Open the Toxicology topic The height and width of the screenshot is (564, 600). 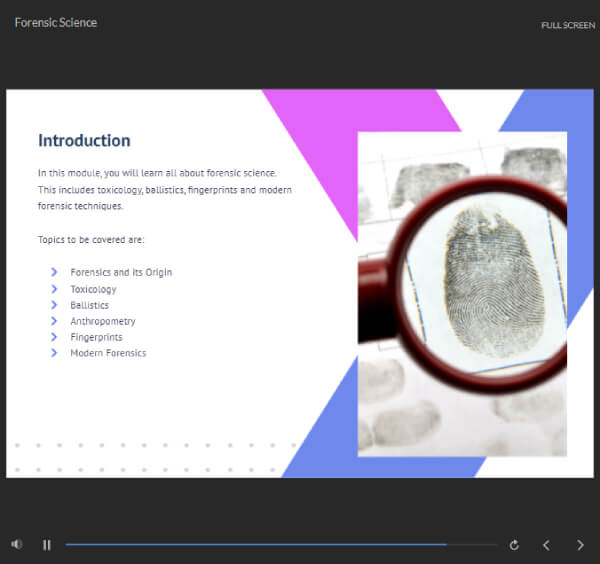[93, 289]
